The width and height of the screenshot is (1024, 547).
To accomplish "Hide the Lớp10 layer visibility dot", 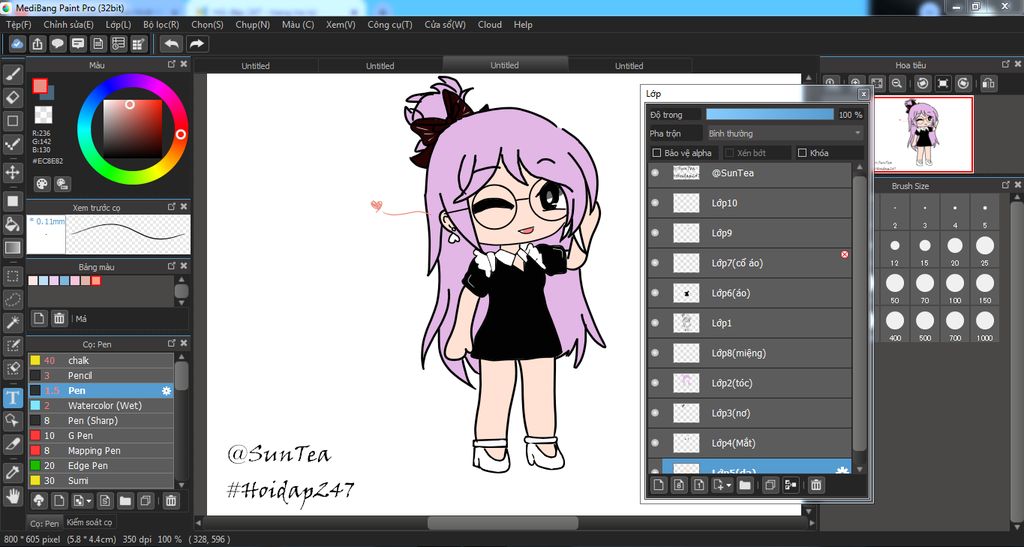I will click(655, 203).
